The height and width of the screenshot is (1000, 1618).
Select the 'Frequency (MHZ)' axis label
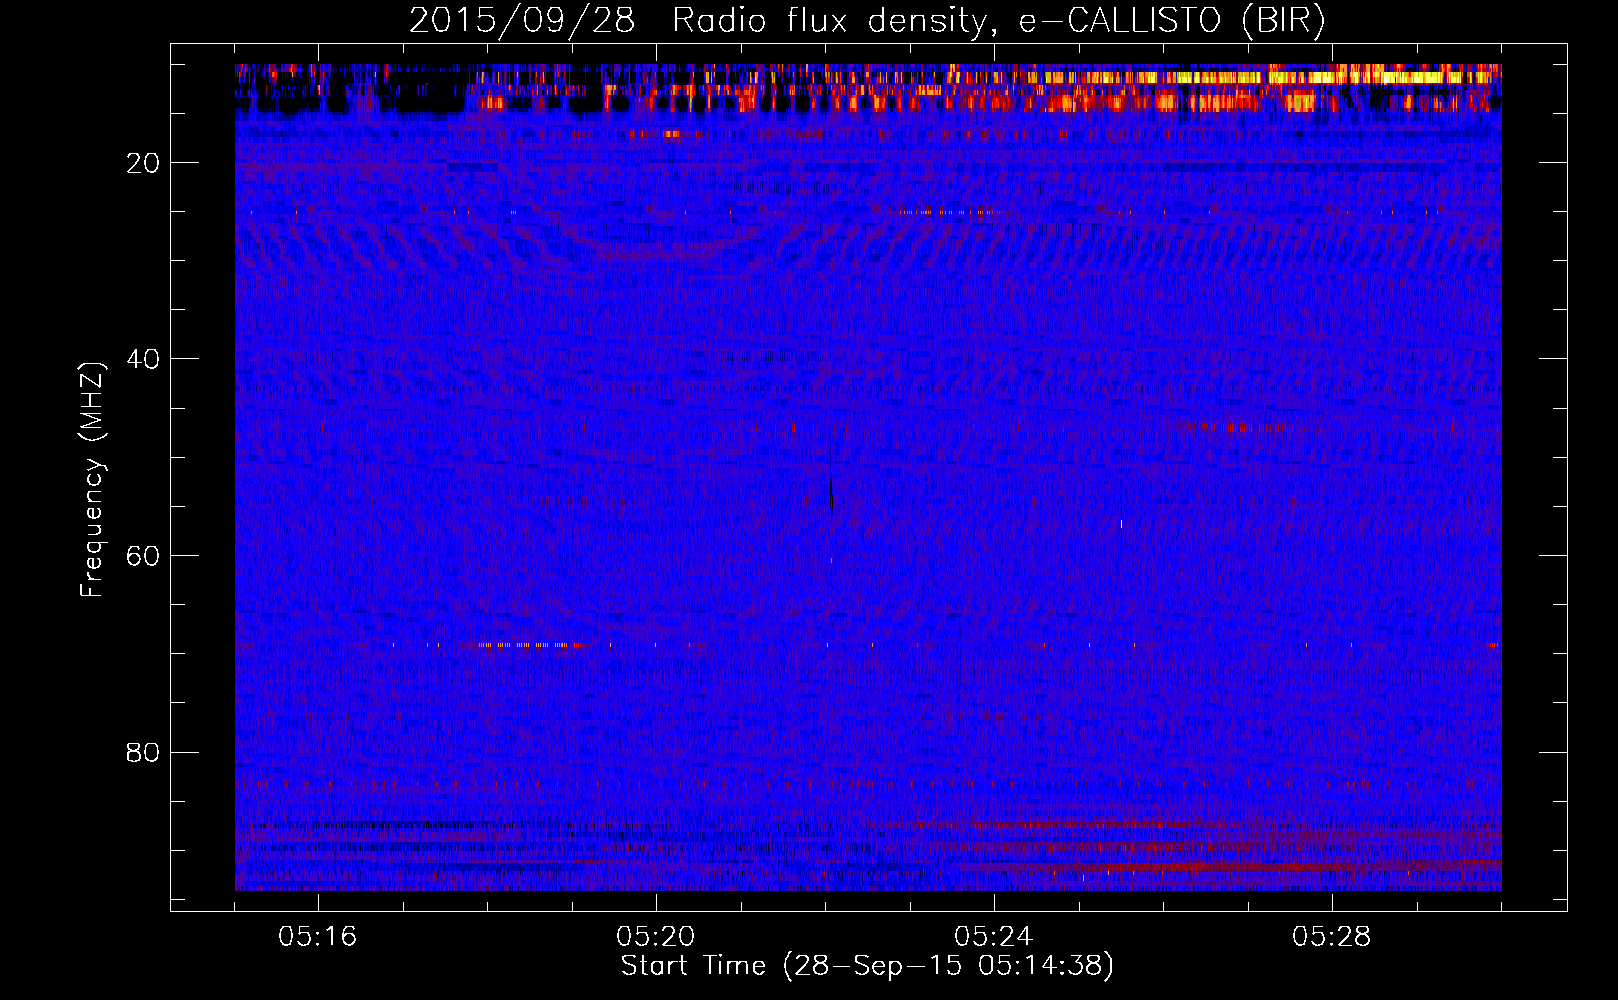click(x=92, y=480)
